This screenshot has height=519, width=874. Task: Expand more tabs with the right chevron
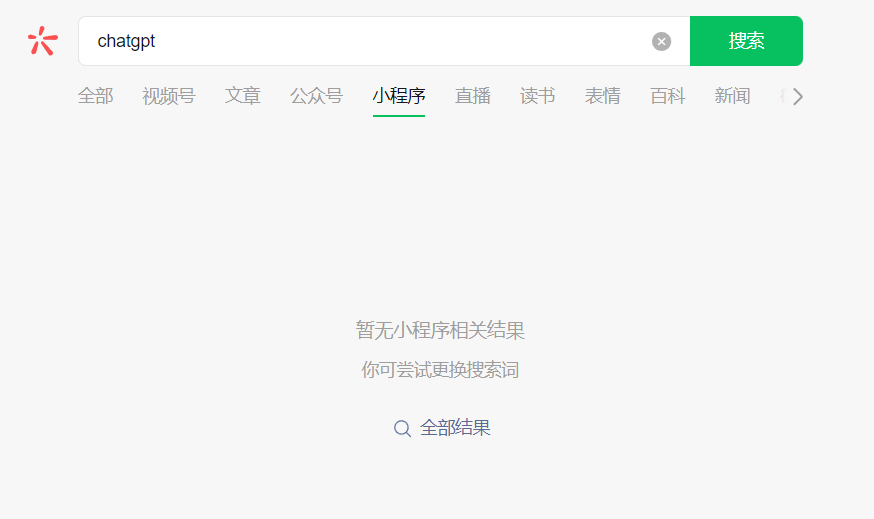point(798,96)
